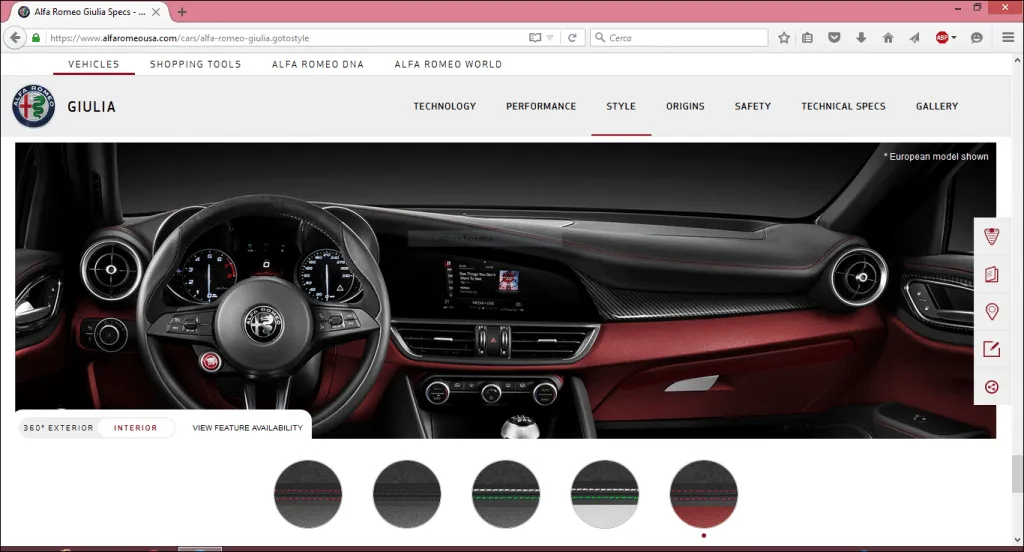Image resolution: width=1024 pixels, height=552 pixels.
Task: Click the browser back arrow button
Action: pos(15,38)
